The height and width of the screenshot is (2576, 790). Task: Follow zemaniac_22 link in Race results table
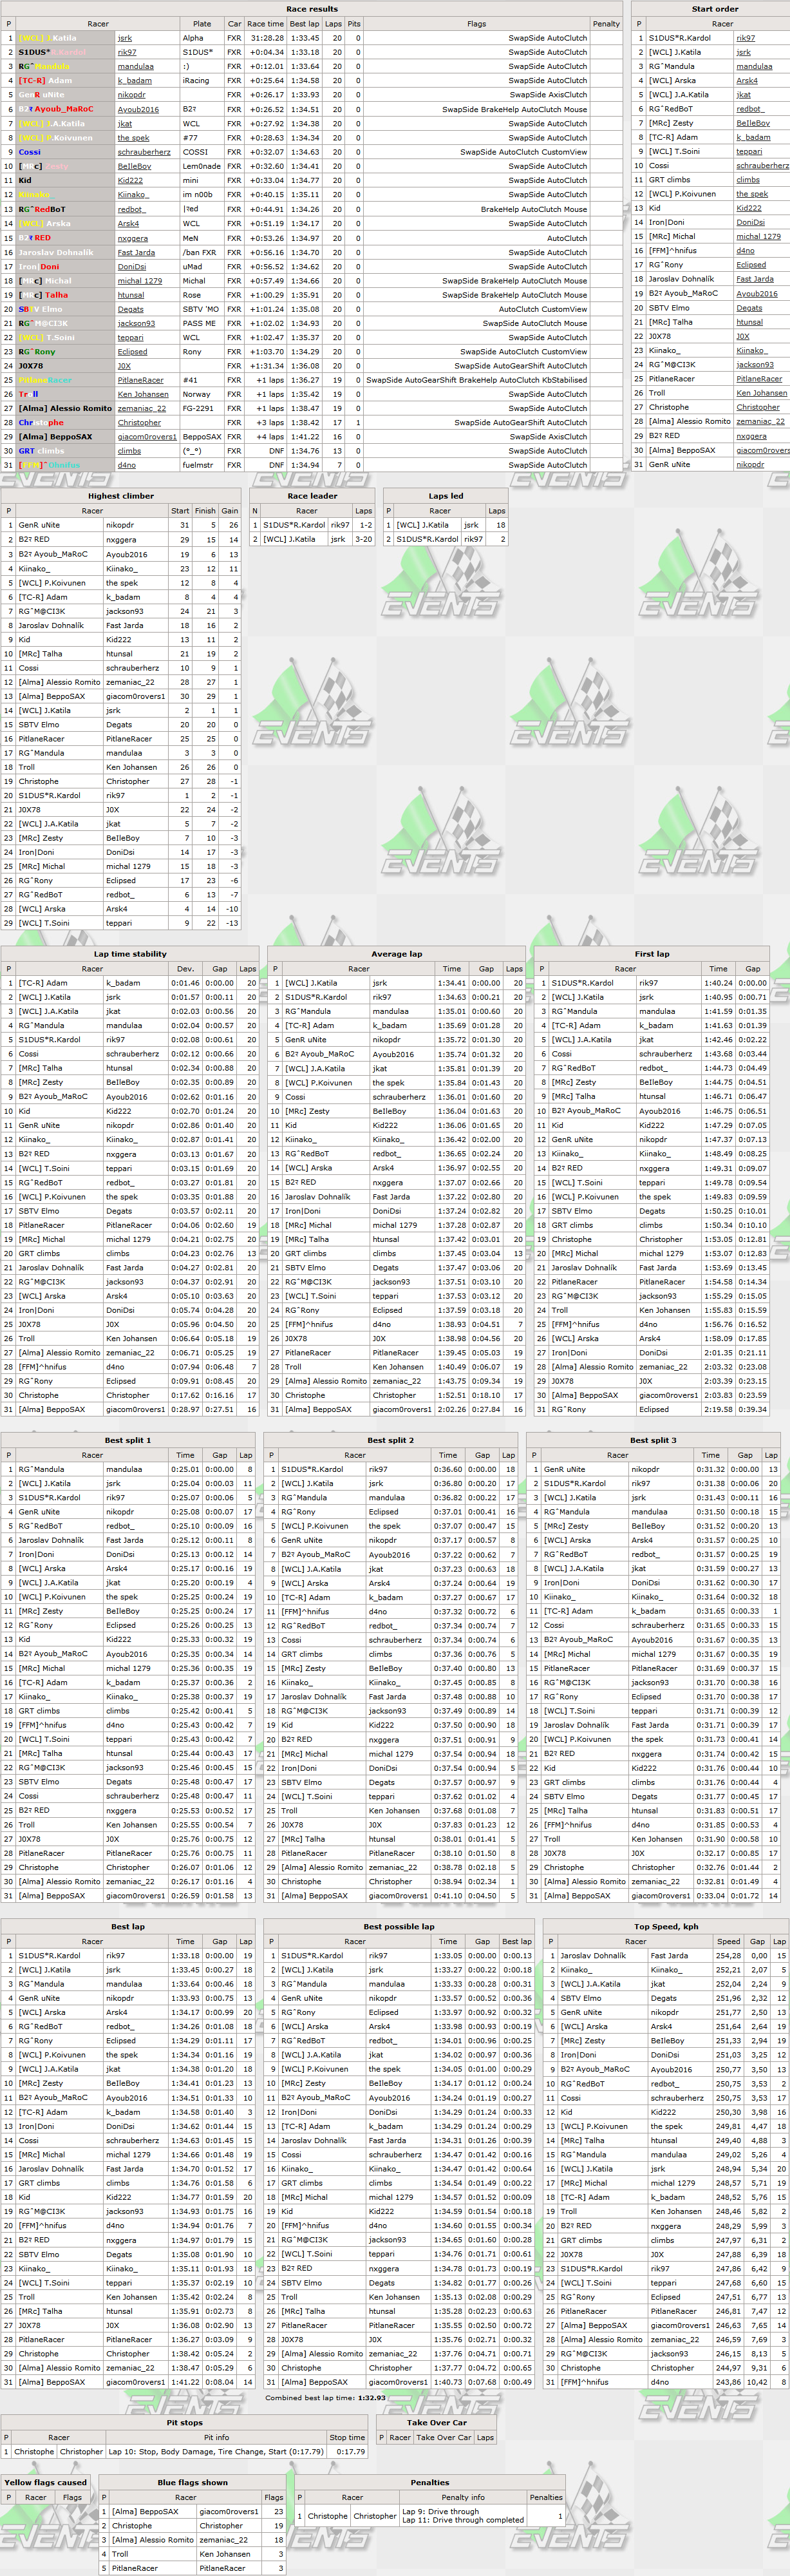141,408
